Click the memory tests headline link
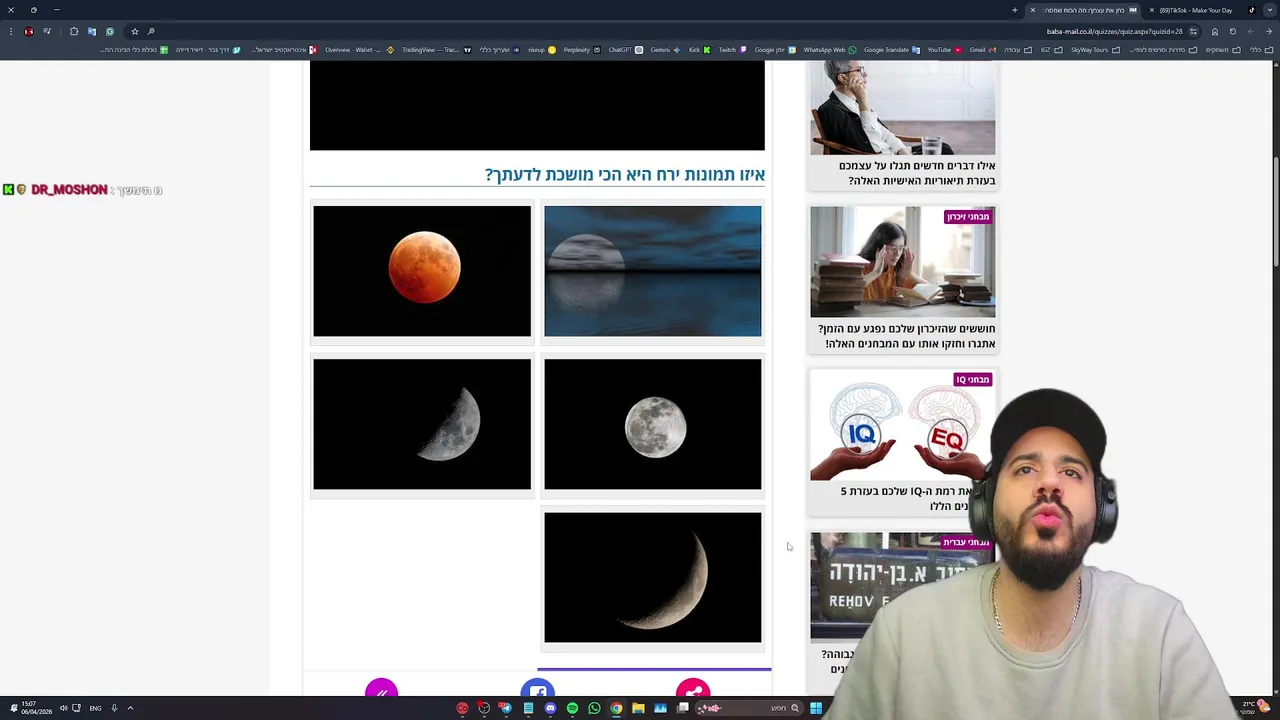 point(906,336)
